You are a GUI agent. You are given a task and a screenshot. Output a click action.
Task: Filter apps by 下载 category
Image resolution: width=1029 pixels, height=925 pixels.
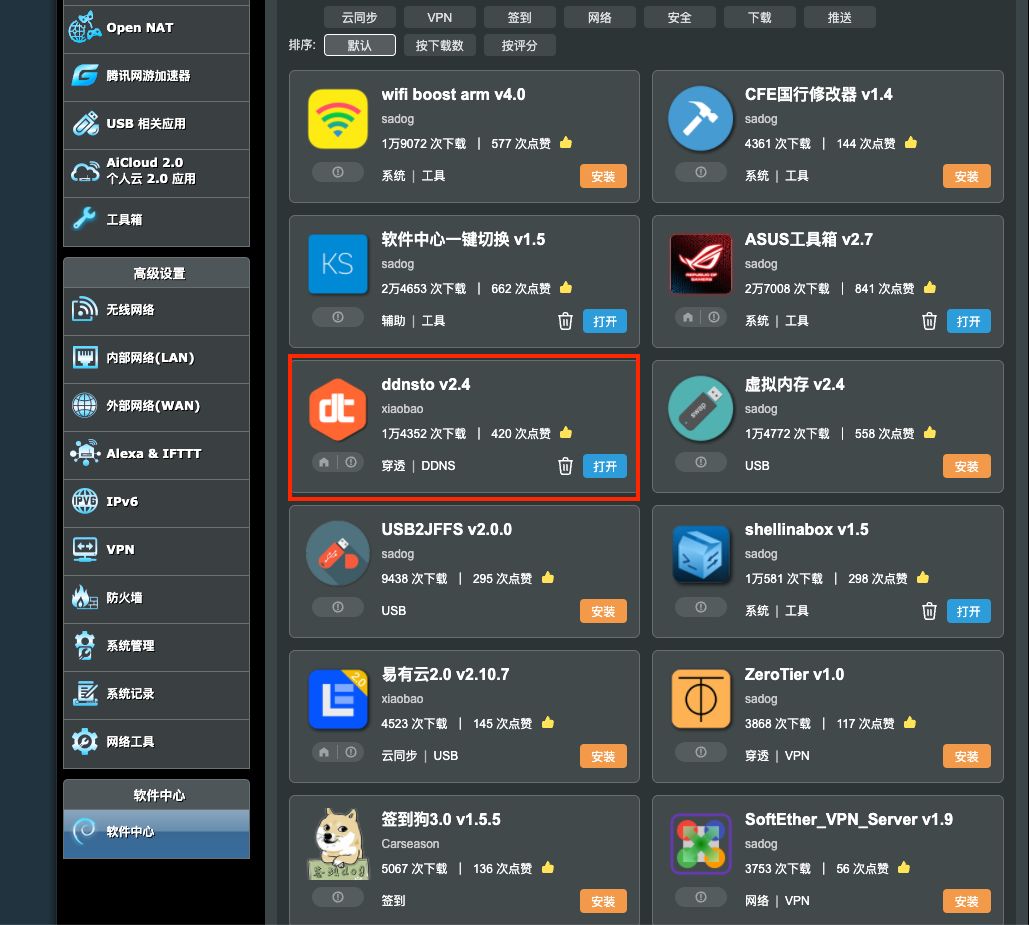(x=760, y=18)
